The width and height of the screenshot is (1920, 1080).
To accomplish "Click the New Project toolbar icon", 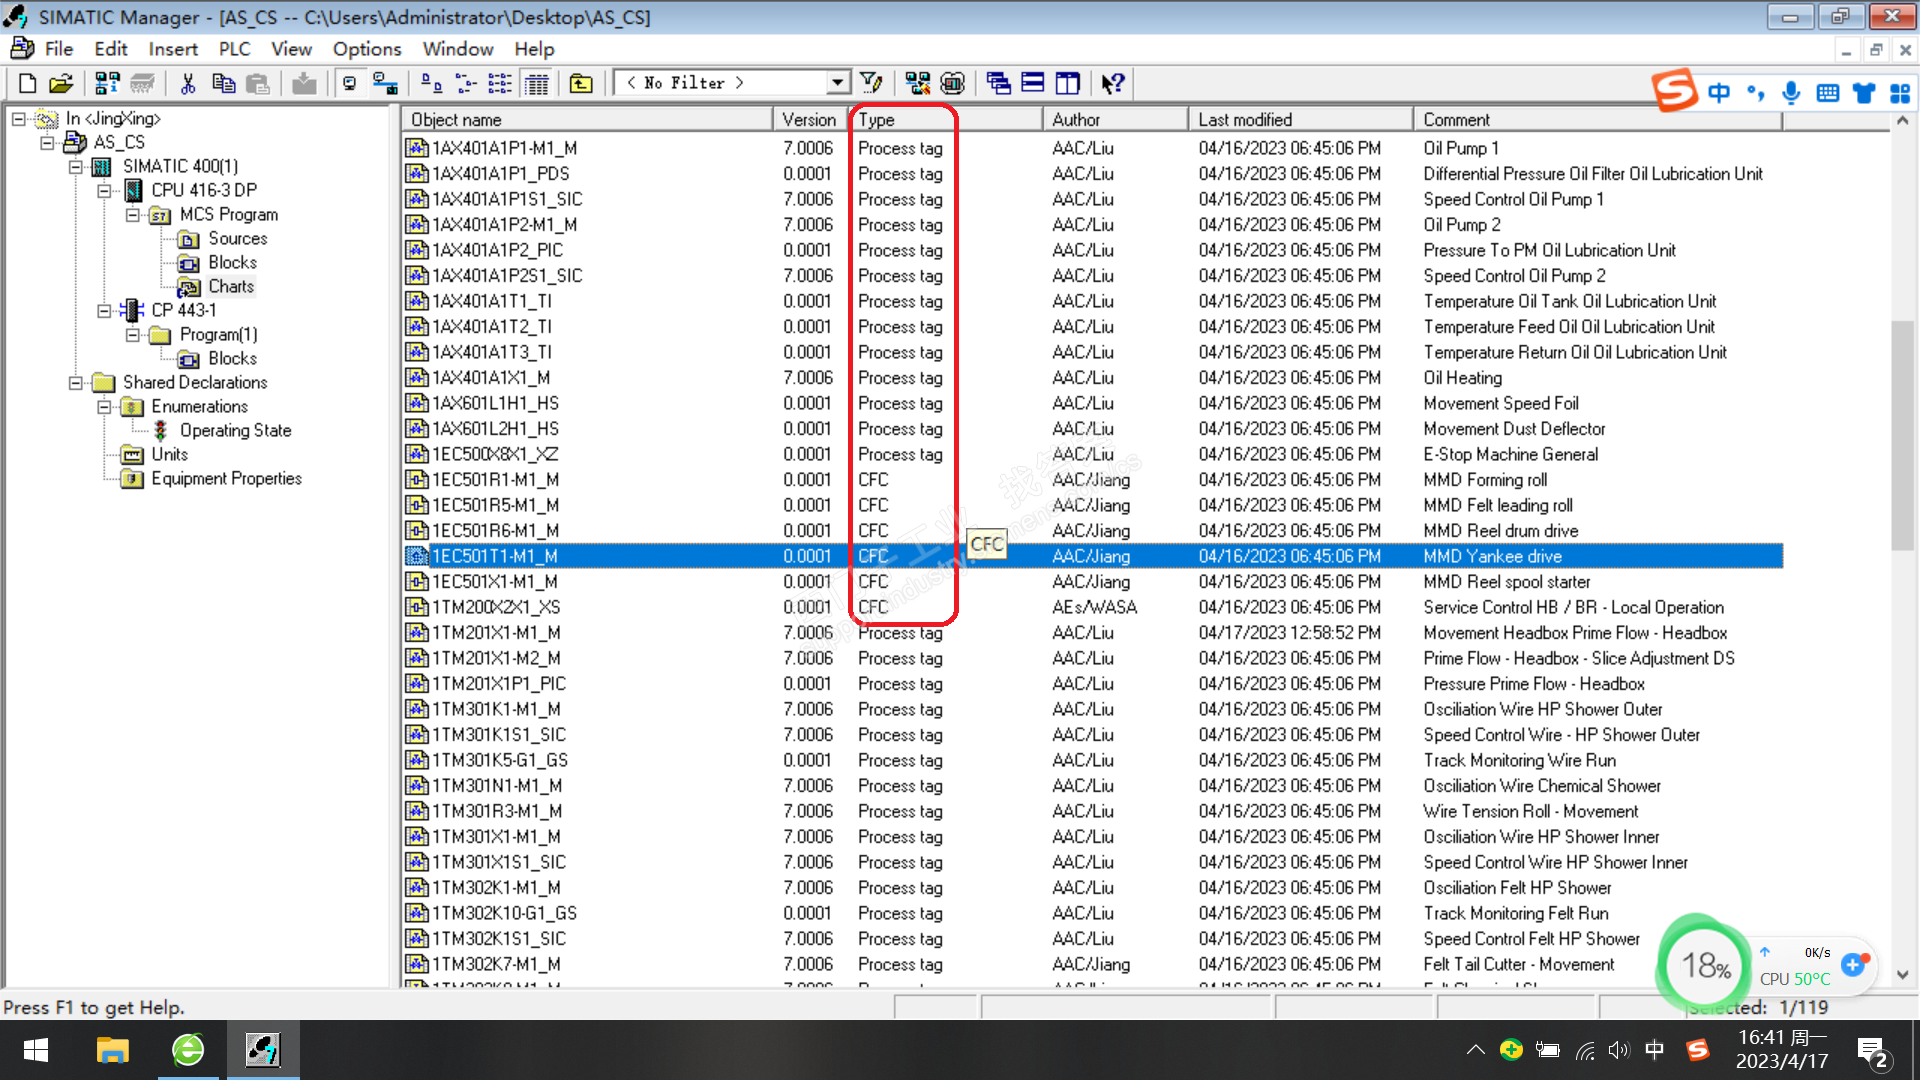I will [x=28, y=83].
